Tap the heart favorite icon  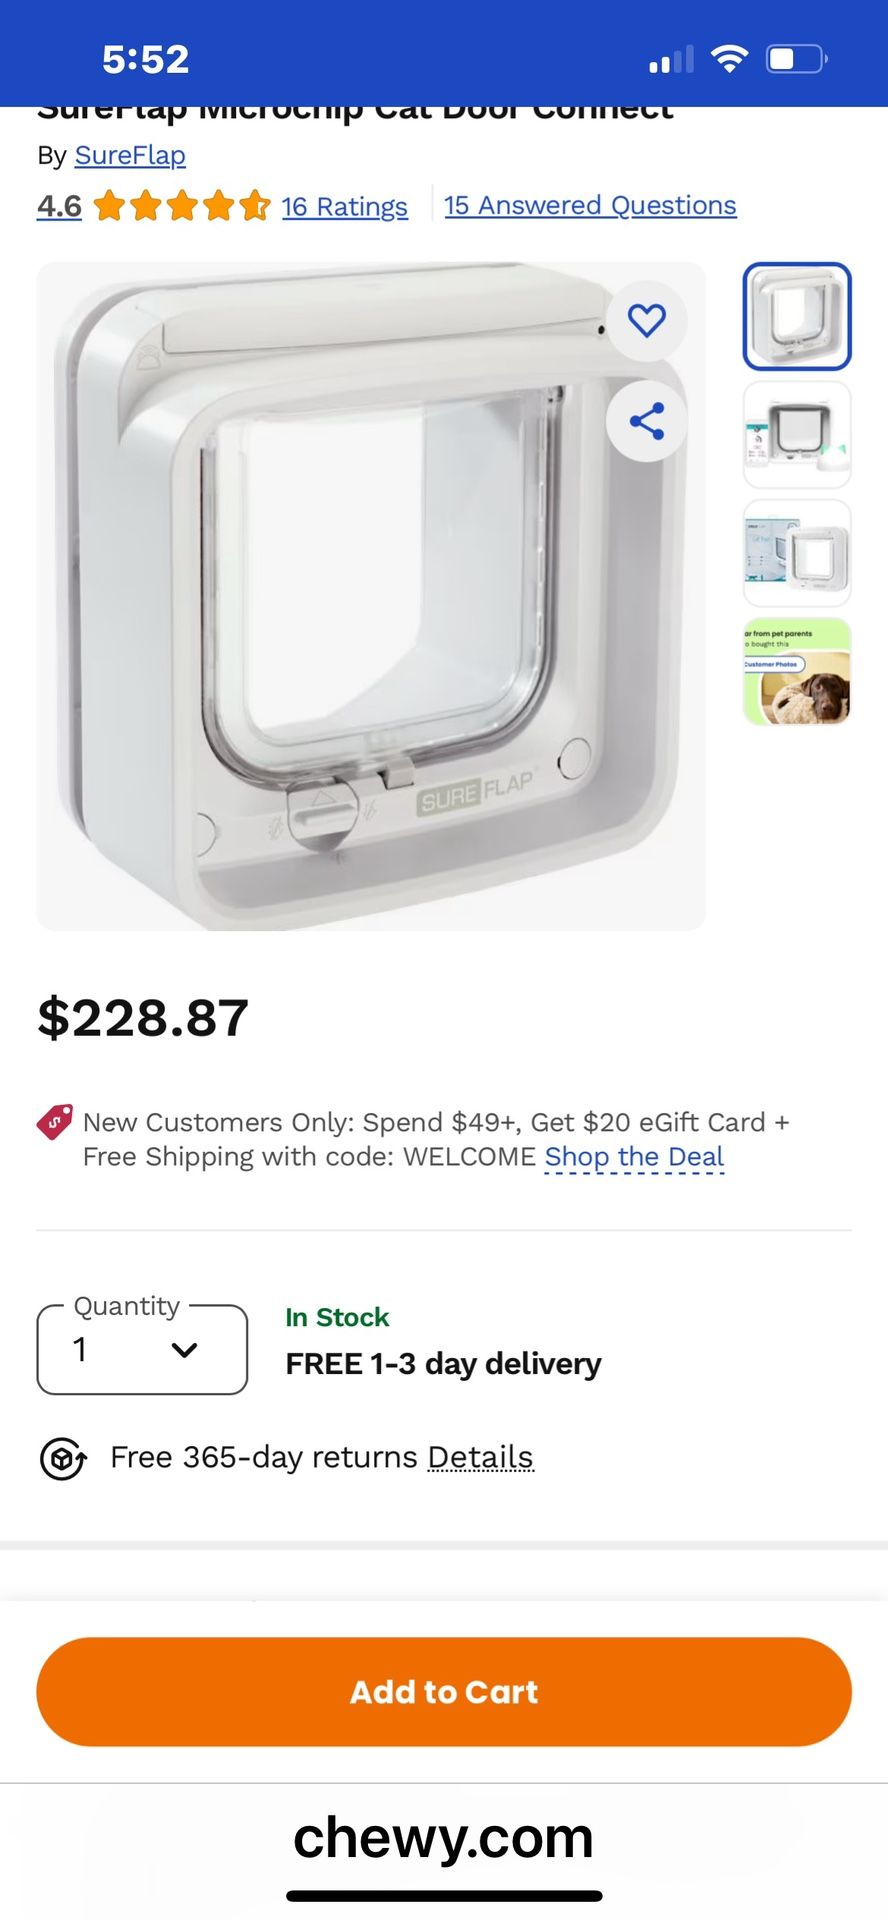tap(646, 320)
